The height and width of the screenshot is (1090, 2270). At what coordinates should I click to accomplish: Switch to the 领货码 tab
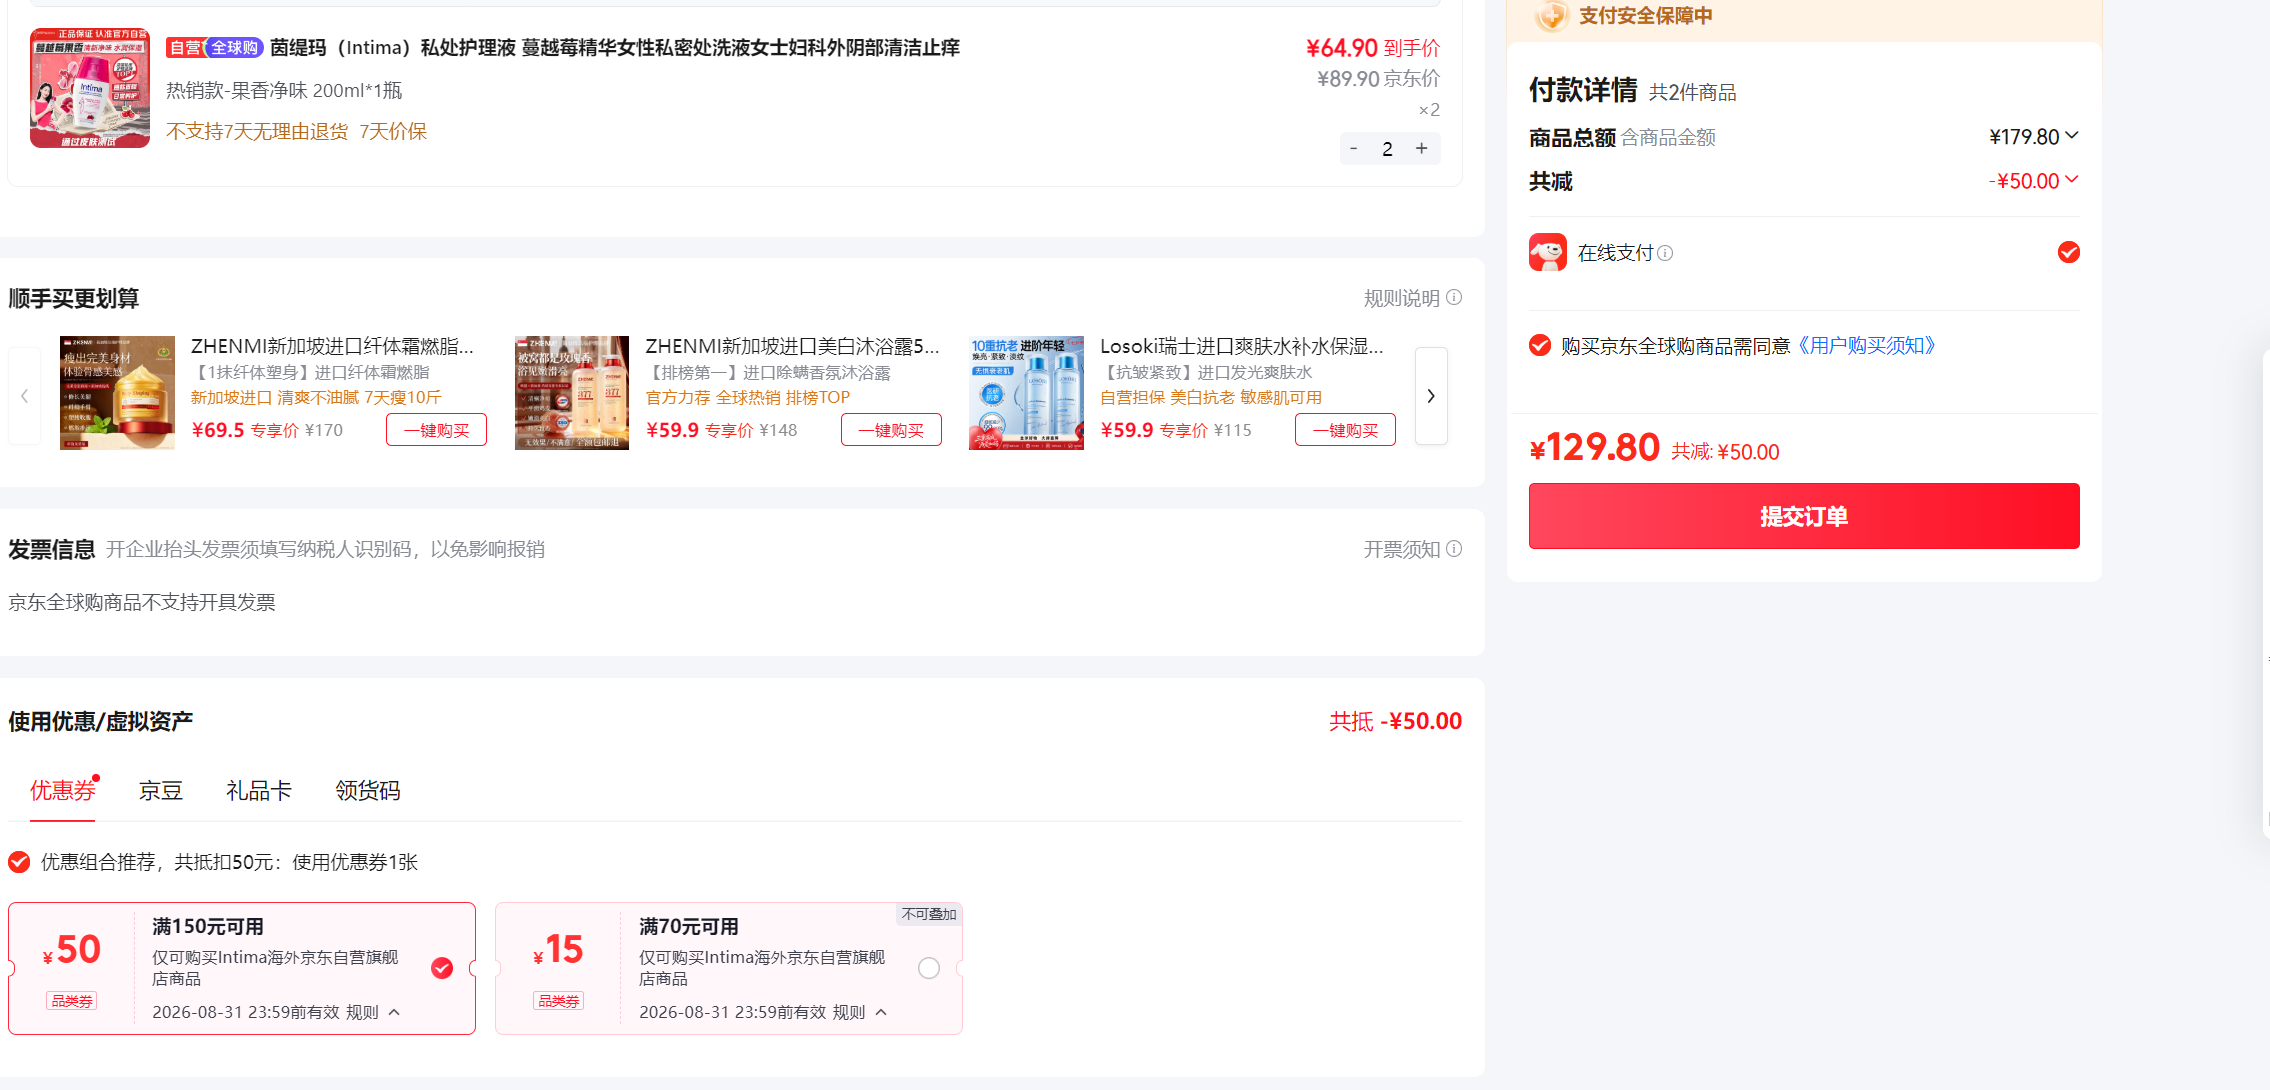(368, 790)
